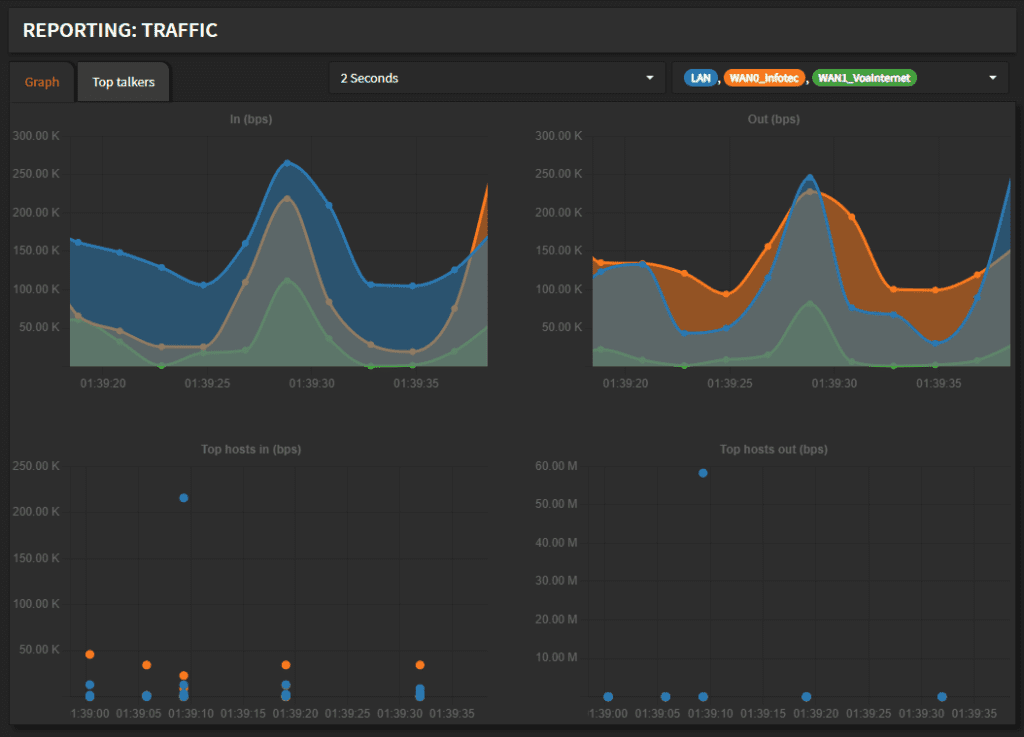Open the Top talkers tab
The height and width of the screenshot is (737, 1024).
(x=123, y=82)
